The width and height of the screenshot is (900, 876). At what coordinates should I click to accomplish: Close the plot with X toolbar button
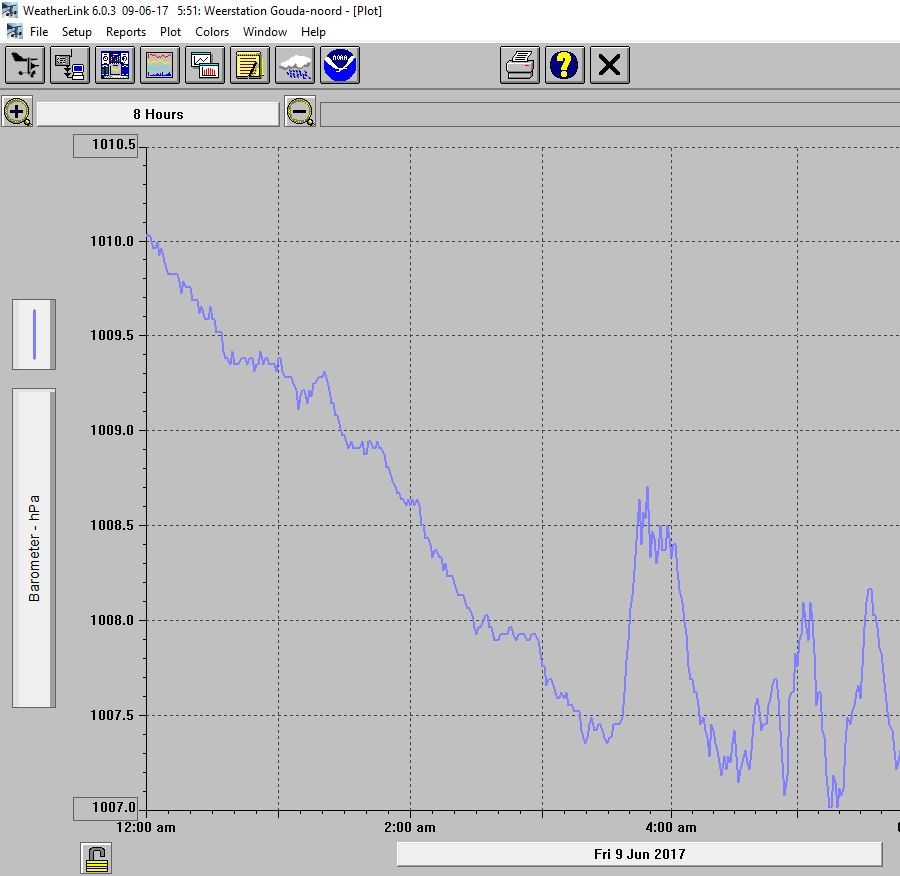[x=610, y=65]
